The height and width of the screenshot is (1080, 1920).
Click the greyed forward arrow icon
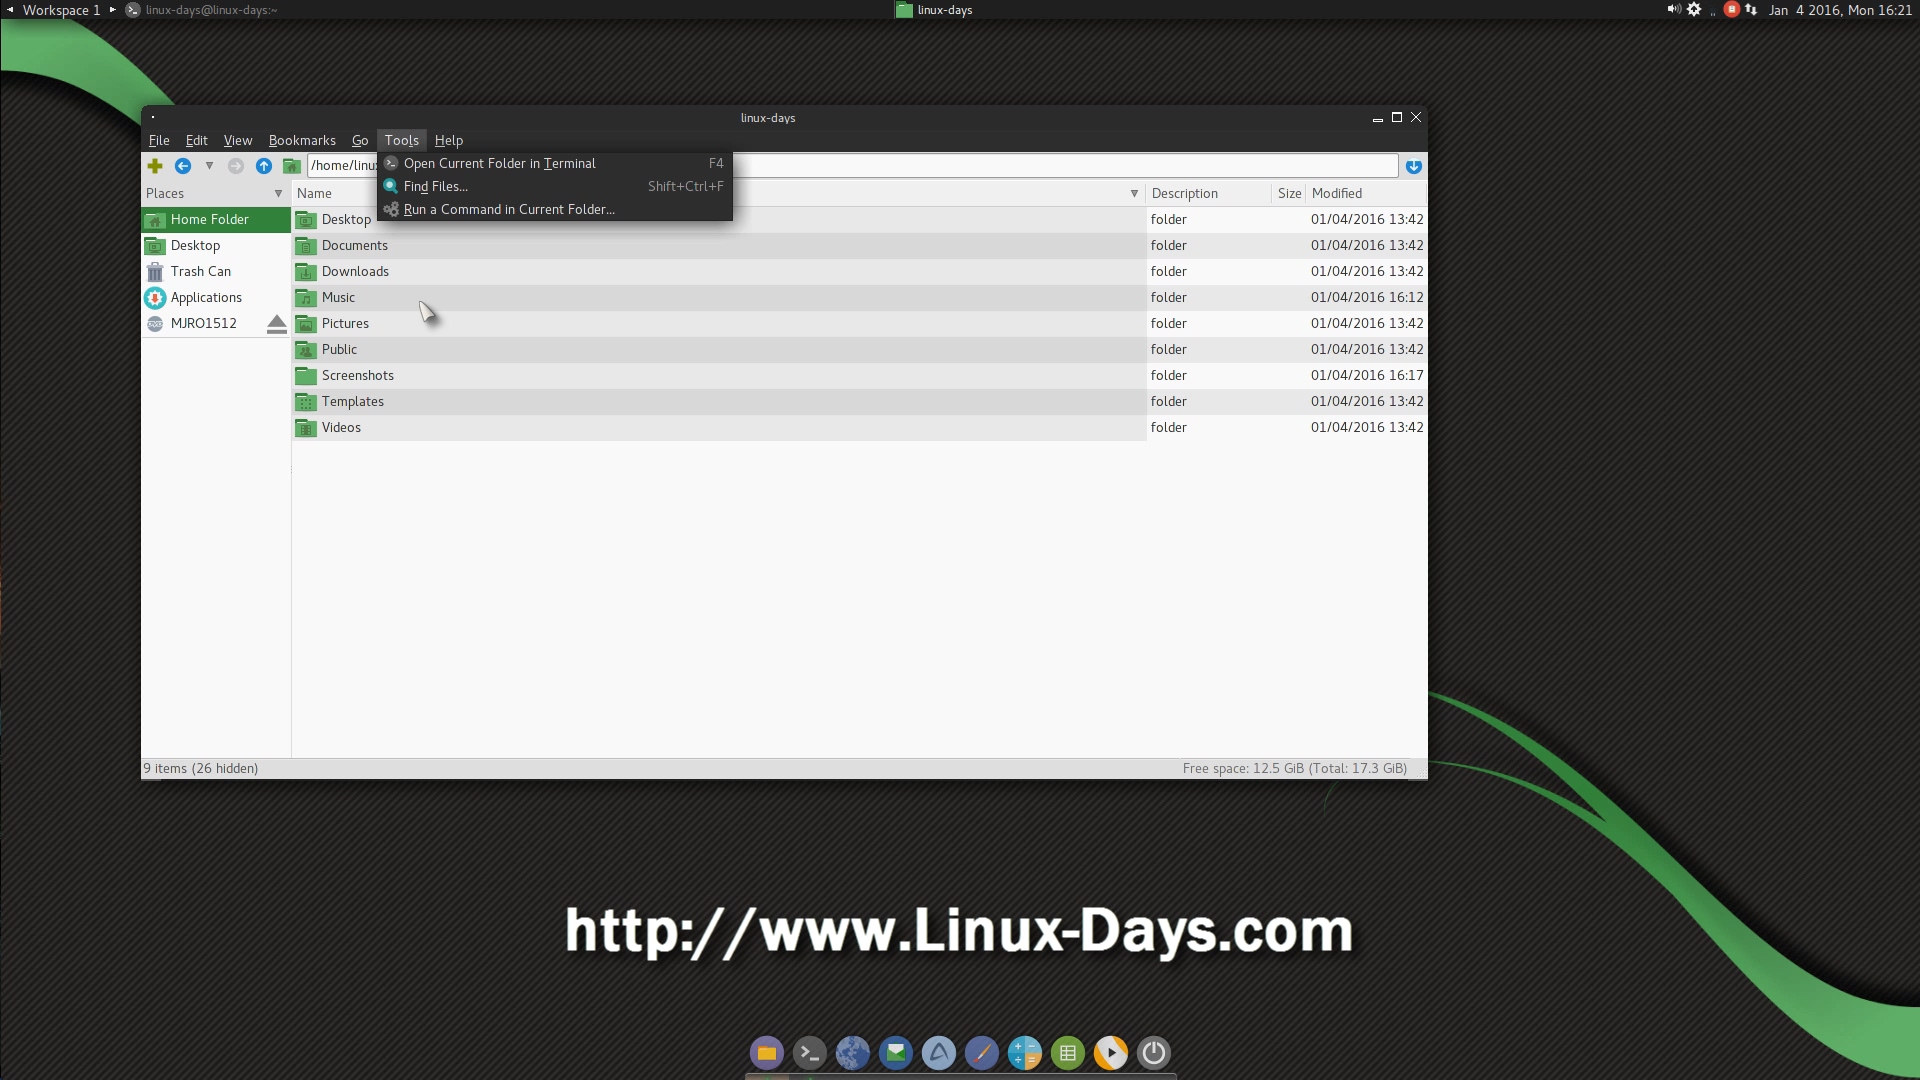coord(236,166)
